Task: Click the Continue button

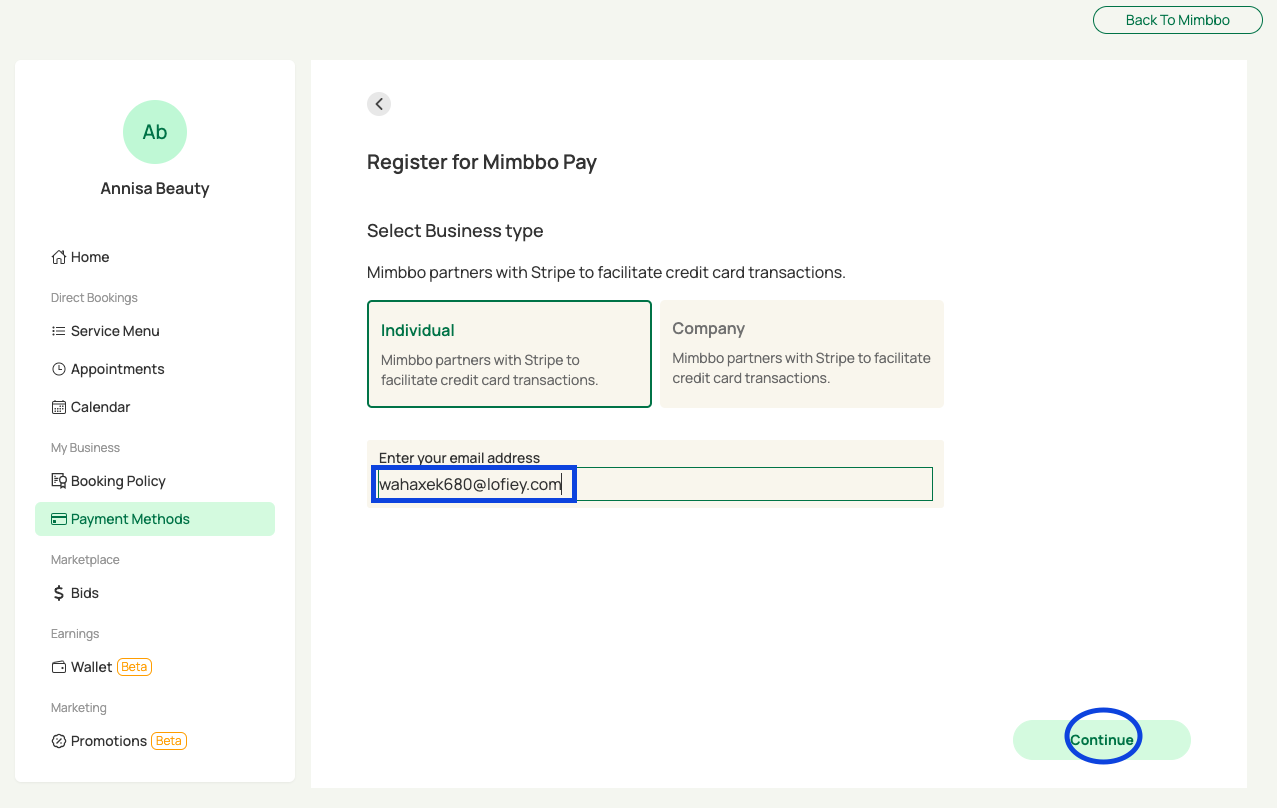Action: pos(1102,740)
